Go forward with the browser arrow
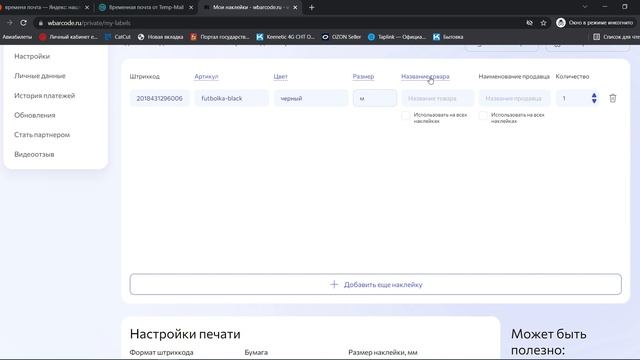The height and width of the screenshot is (360, 640). [9, 23]
